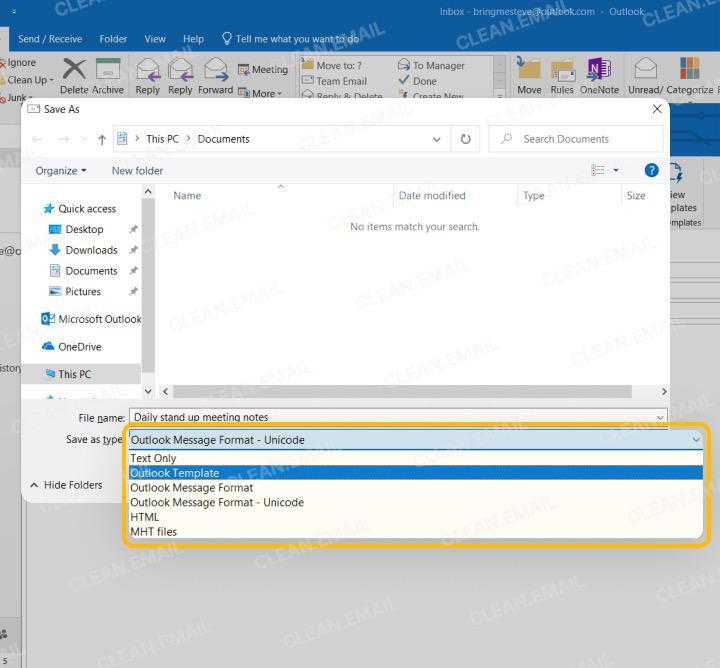Click the Archive icon in Outlook ribbon

tap(108, 69)
